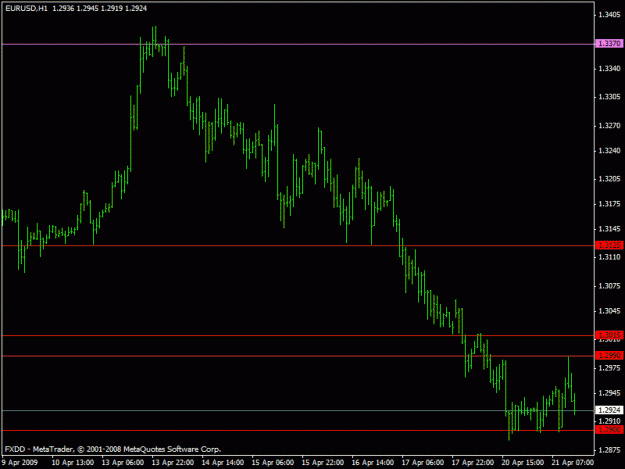Click the 1.3045 price scale label
Screen dimensions: 625x469
pos(609,311)
